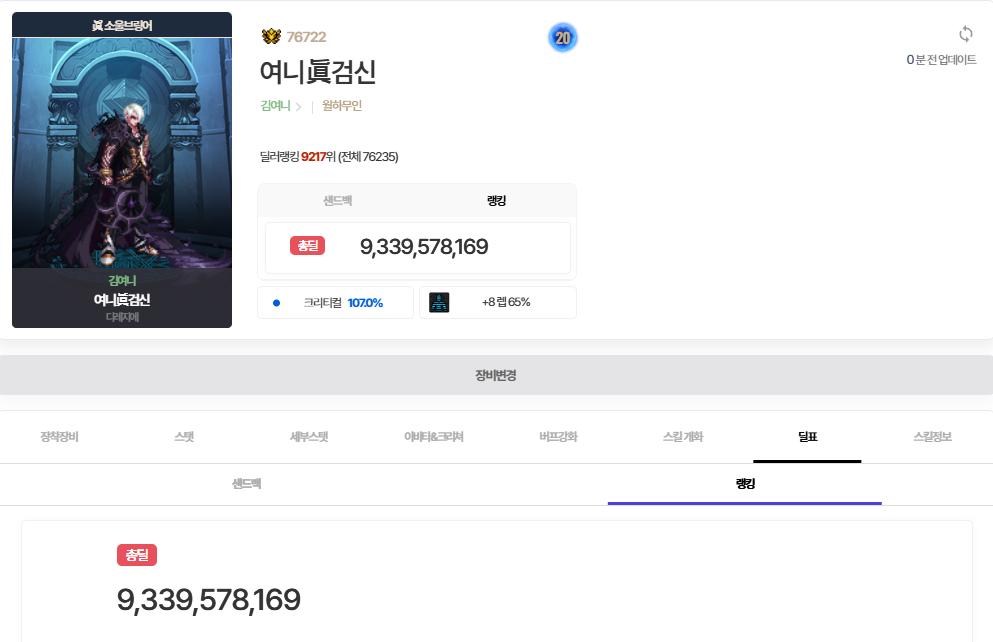
Task: Select 랭킹 in the top summary card
Action: 496,201
